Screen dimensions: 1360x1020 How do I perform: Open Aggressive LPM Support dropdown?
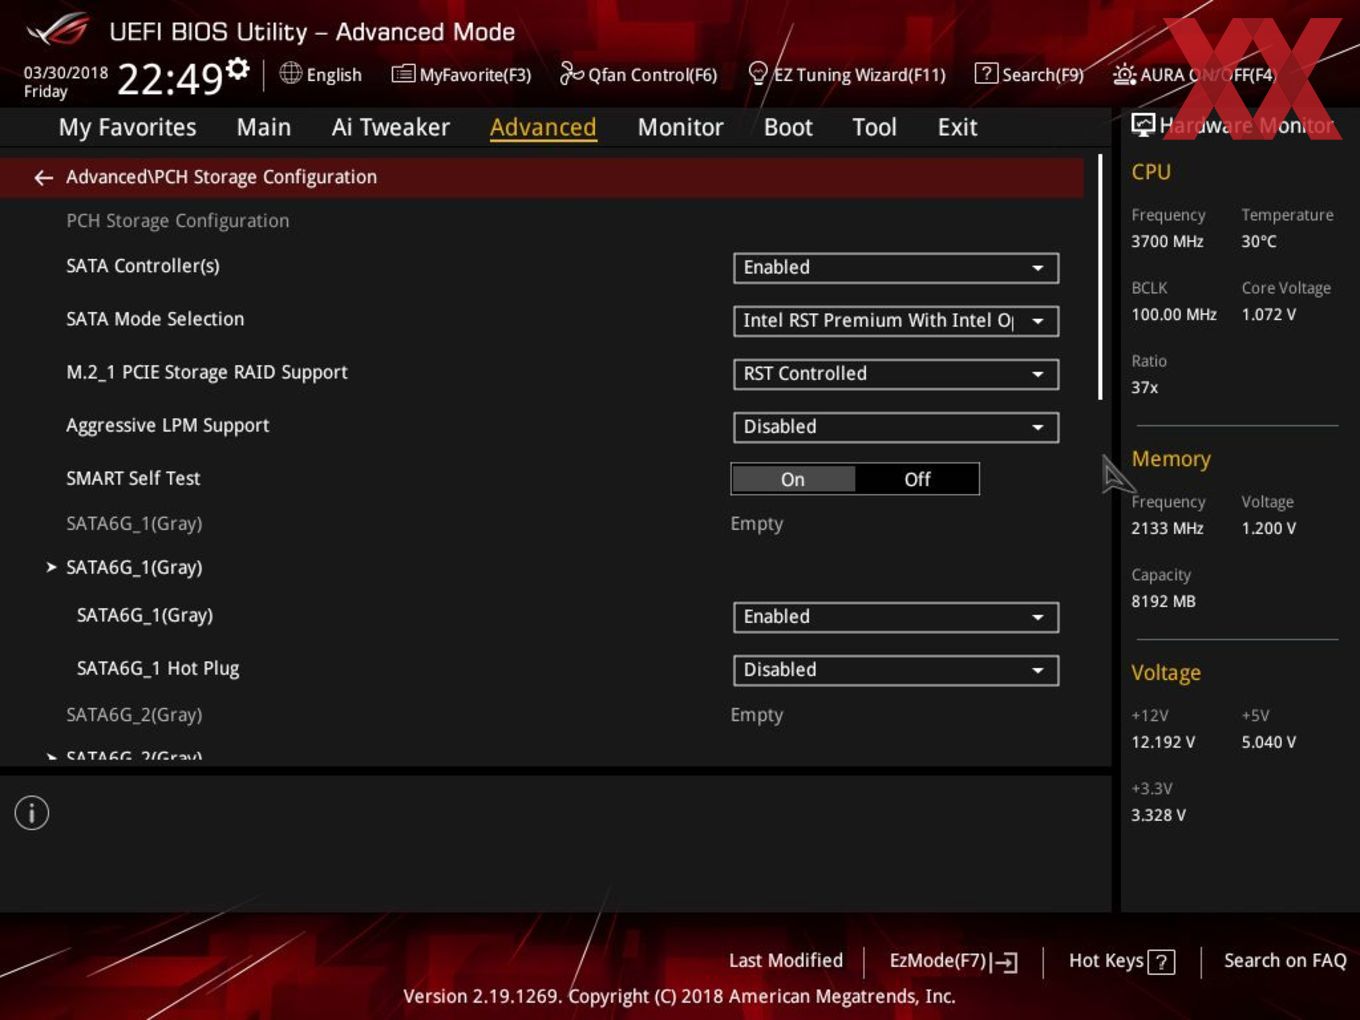click(896, 427)
